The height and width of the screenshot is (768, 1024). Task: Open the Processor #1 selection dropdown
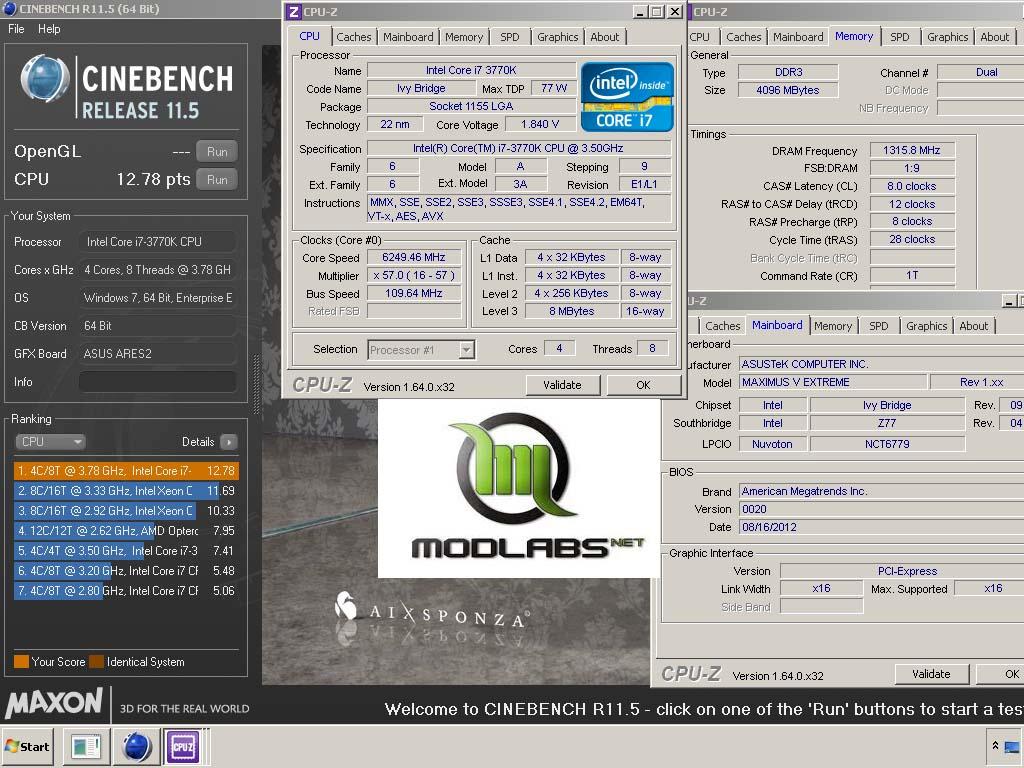coord(421,350)
